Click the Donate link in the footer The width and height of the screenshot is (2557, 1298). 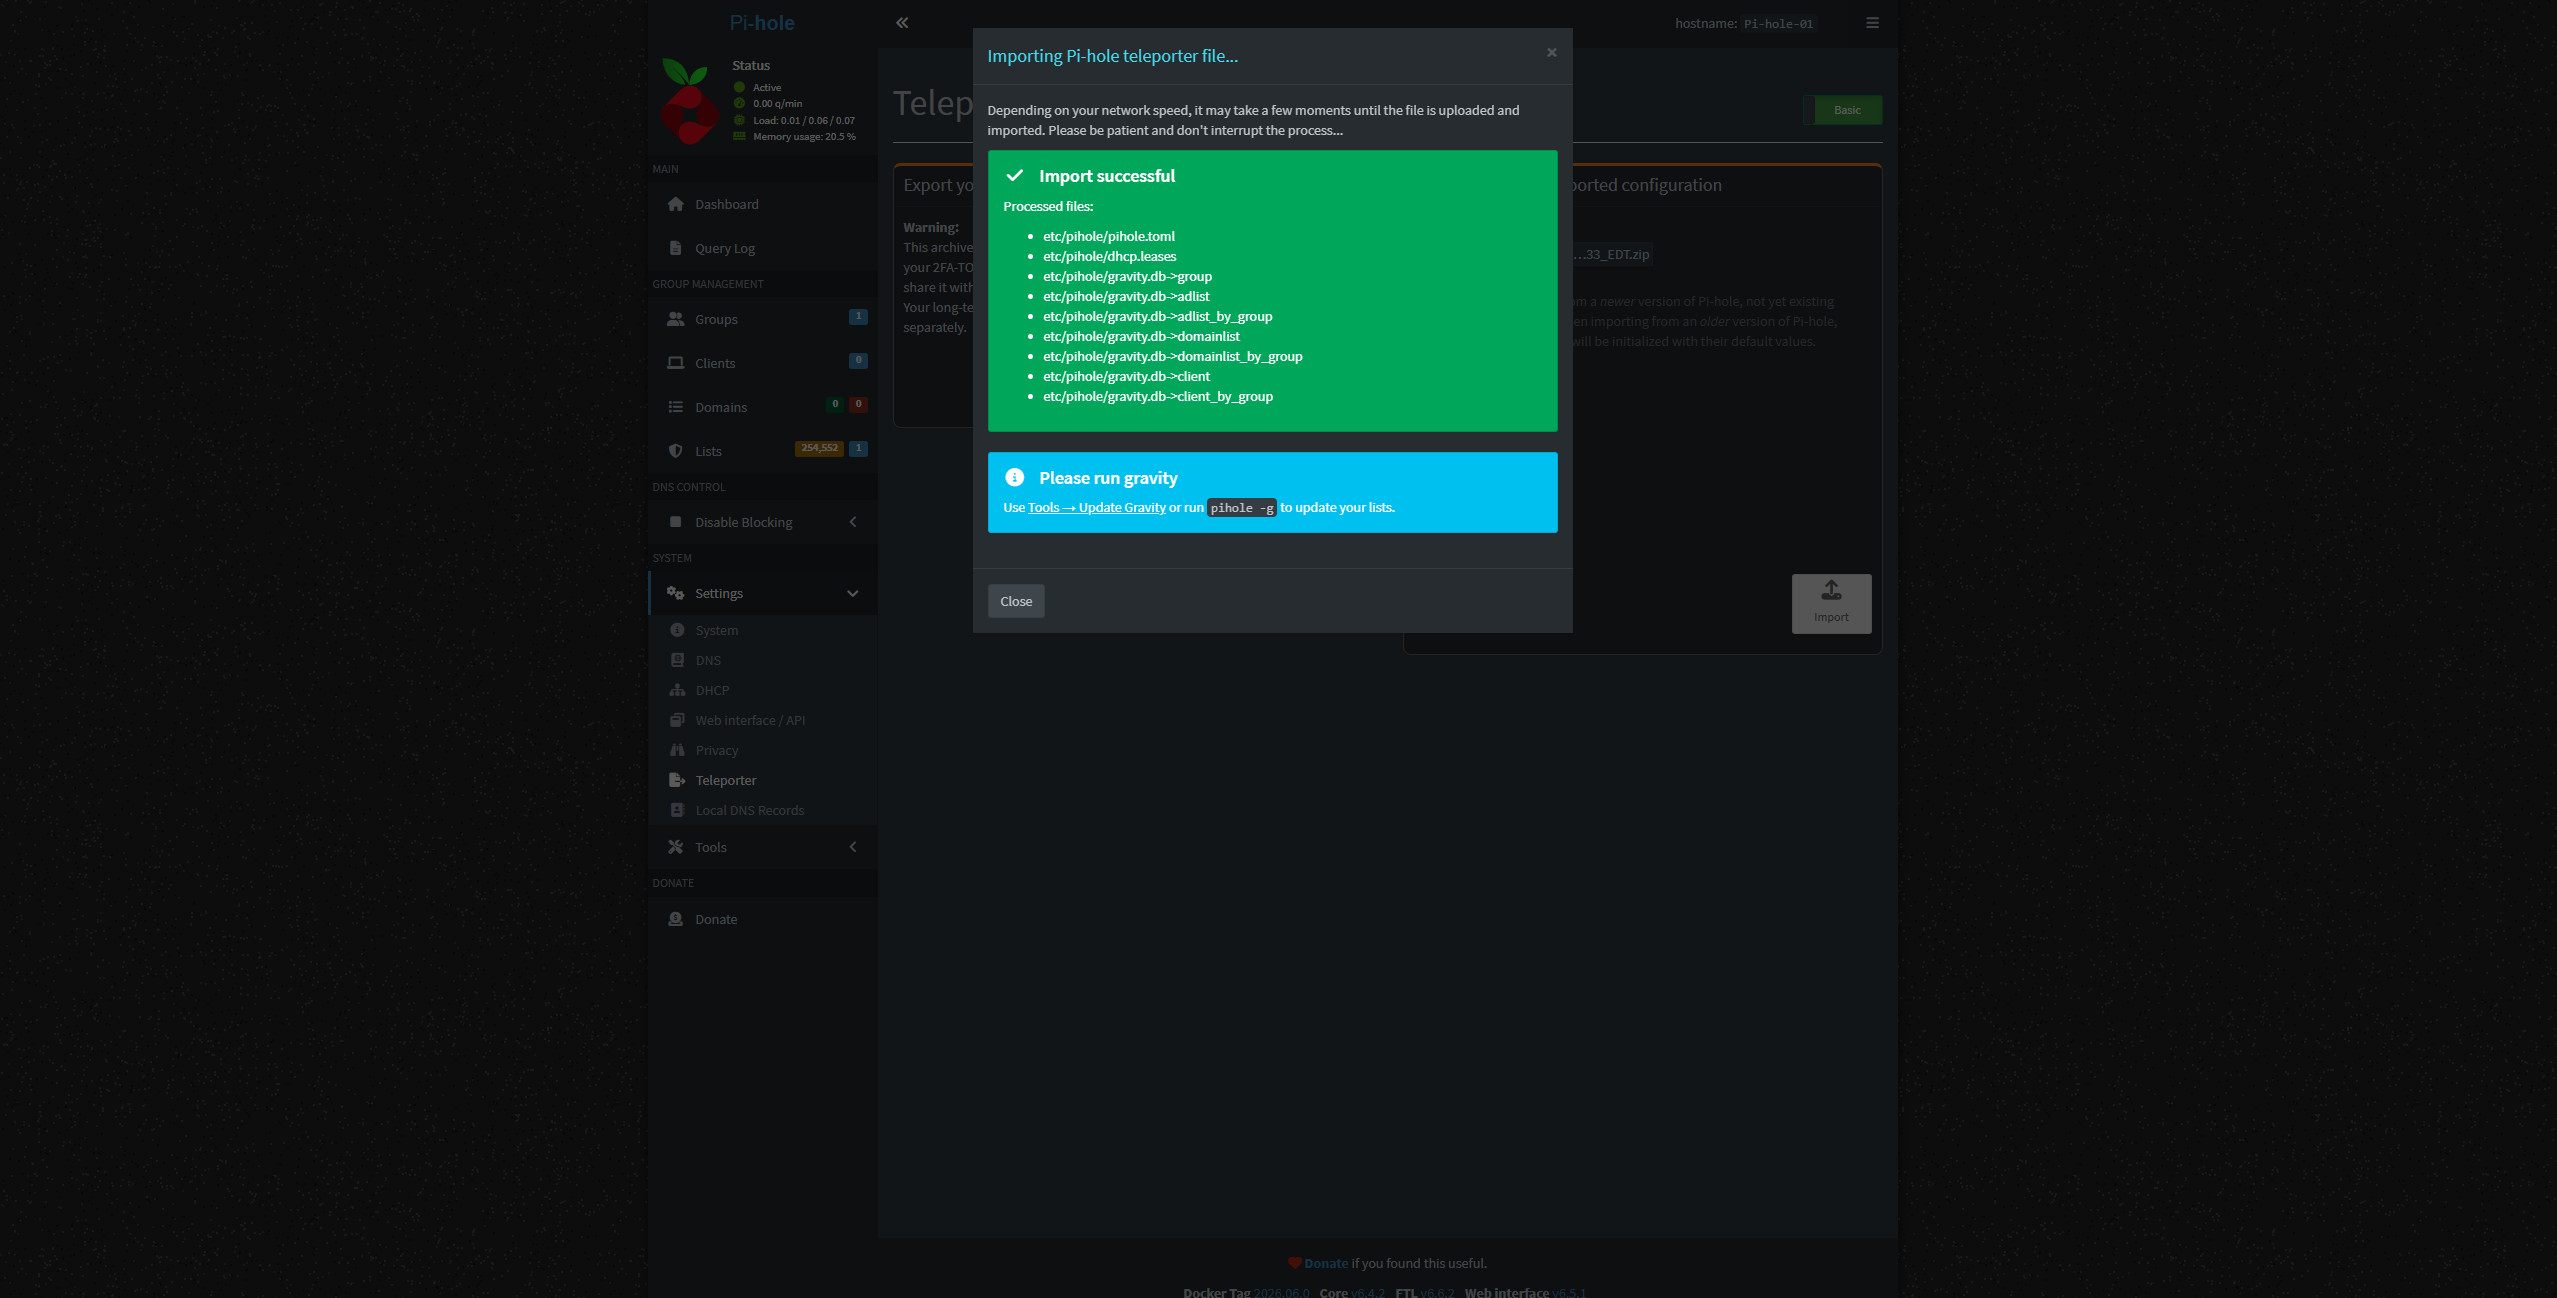pyautogui.click(x=1326, y=1263)
